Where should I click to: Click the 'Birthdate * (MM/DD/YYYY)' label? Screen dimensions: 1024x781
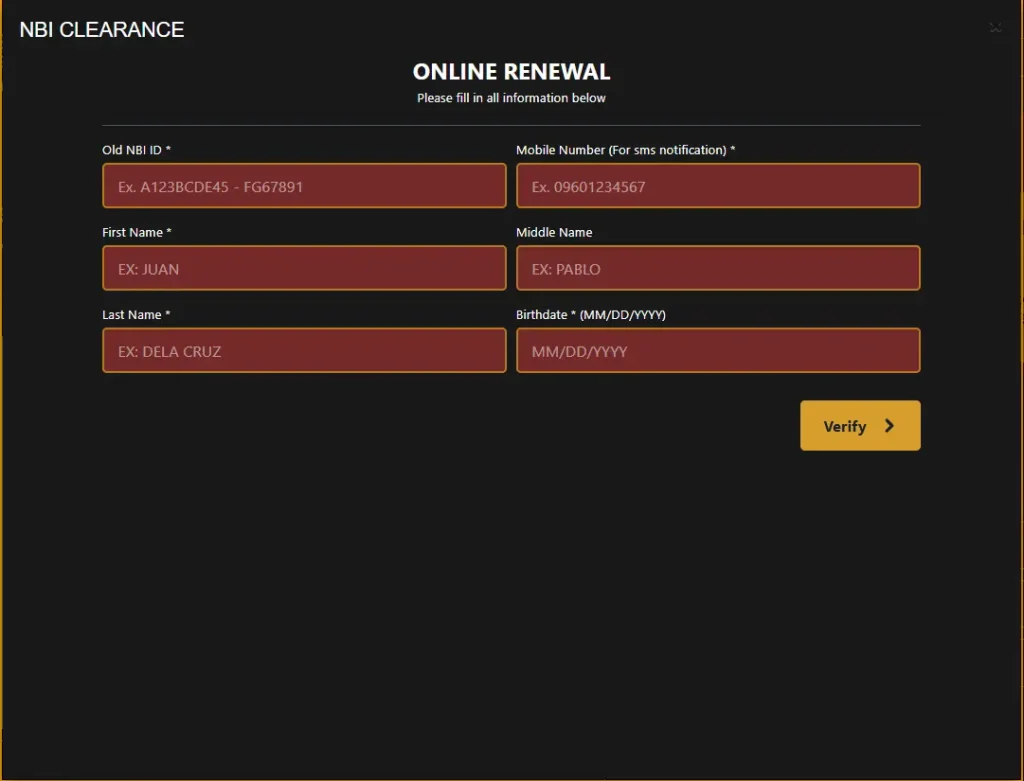pyautogui.click(x=591, y=314)
